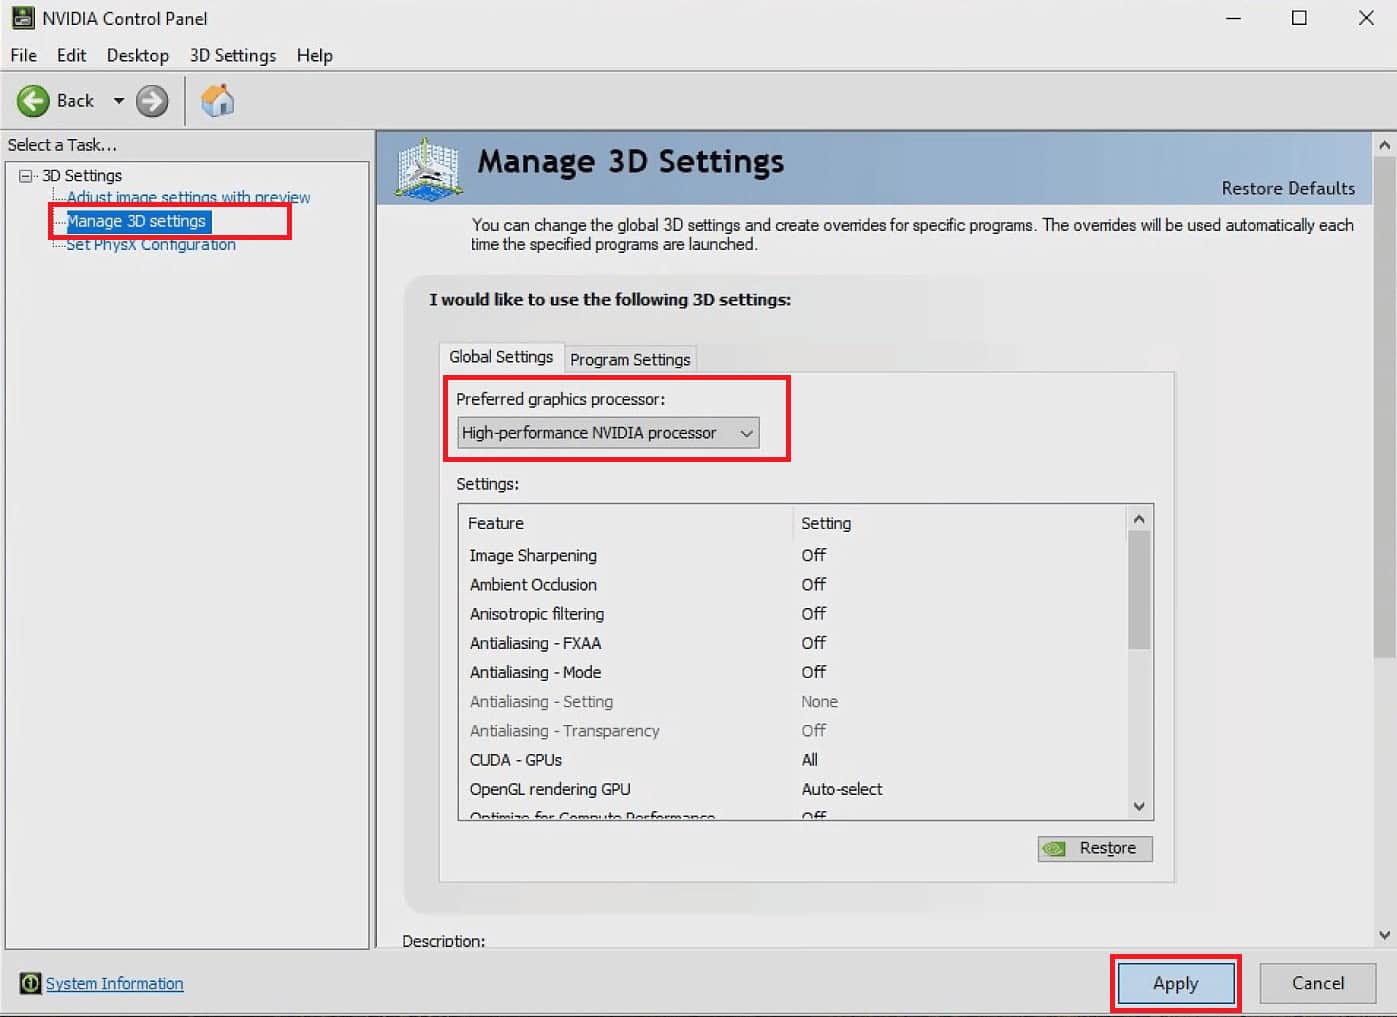Click the main panel scrollbar thumb
Viewport: 1397px width, 1017px height.
(1385, 408)
